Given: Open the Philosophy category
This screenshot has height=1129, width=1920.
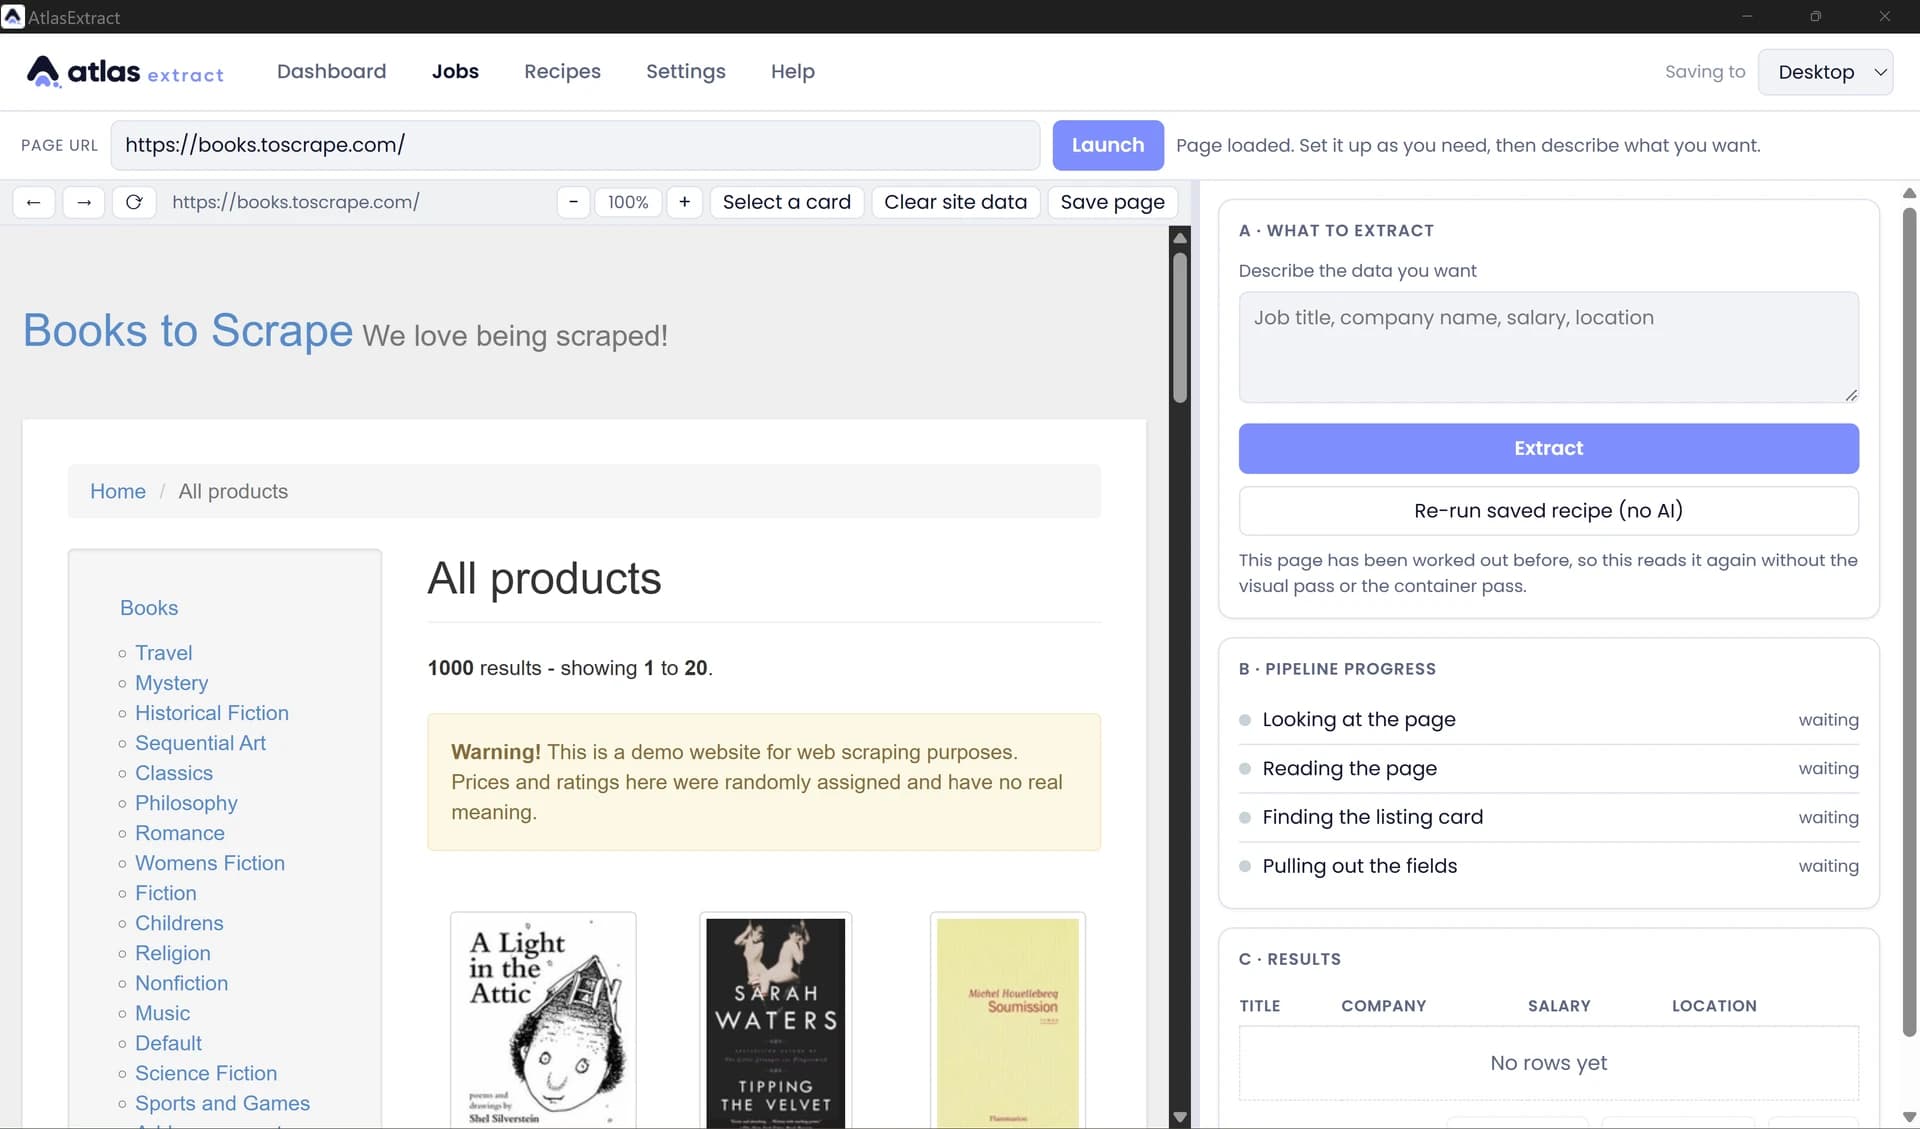Looking at the screenshot, I should (187, 803).
